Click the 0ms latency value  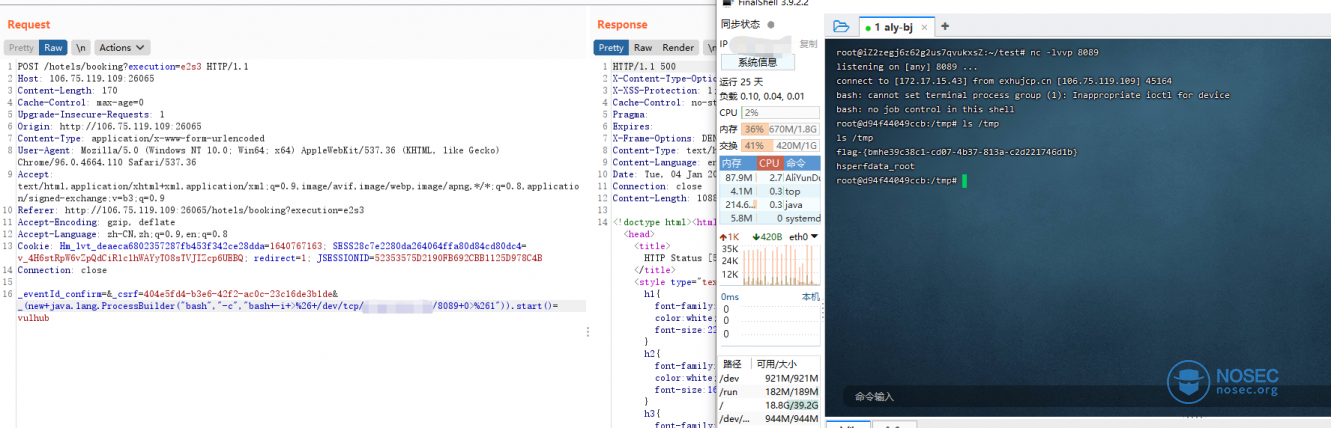coord(730,297)
